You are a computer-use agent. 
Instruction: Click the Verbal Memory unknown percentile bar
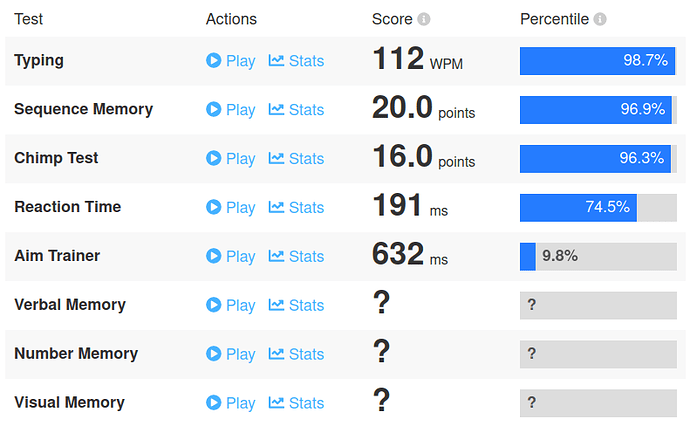(x=597, y=305)
